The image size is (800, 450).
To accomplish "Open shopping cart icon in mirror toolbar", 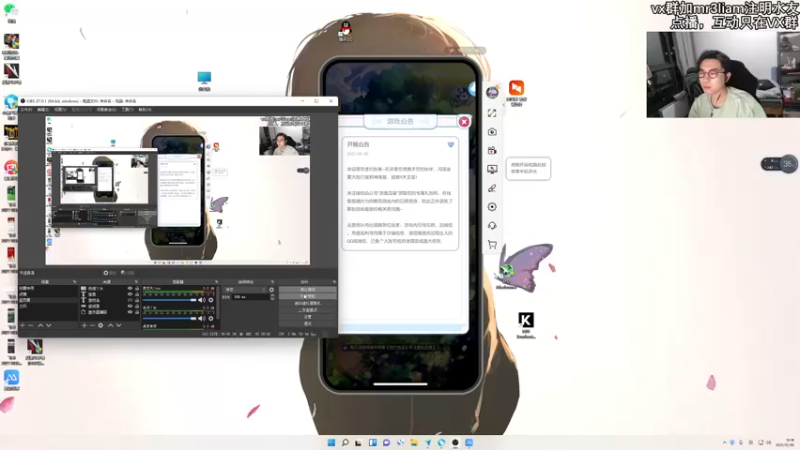I will [x=492, y=244].
